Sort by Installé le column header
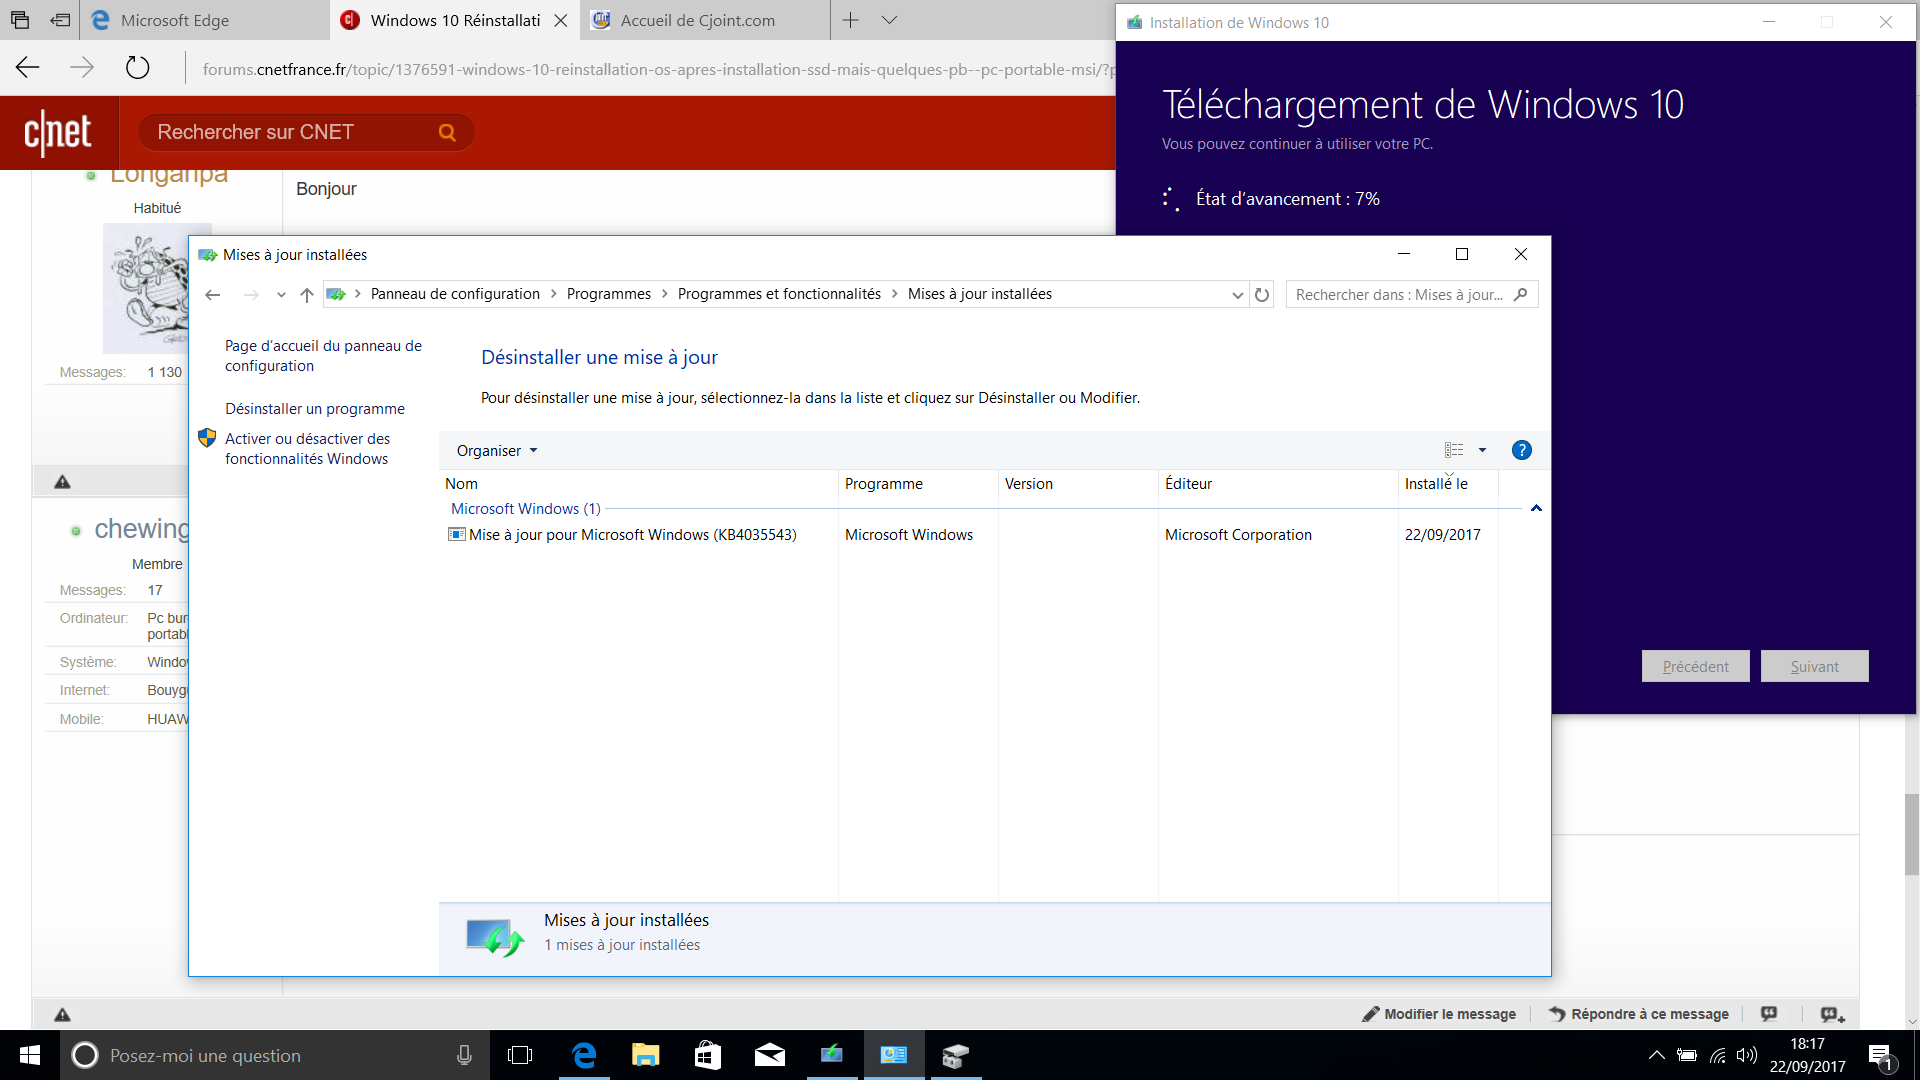This screenshot has width=1920, height=1080. pos(1448,484)
